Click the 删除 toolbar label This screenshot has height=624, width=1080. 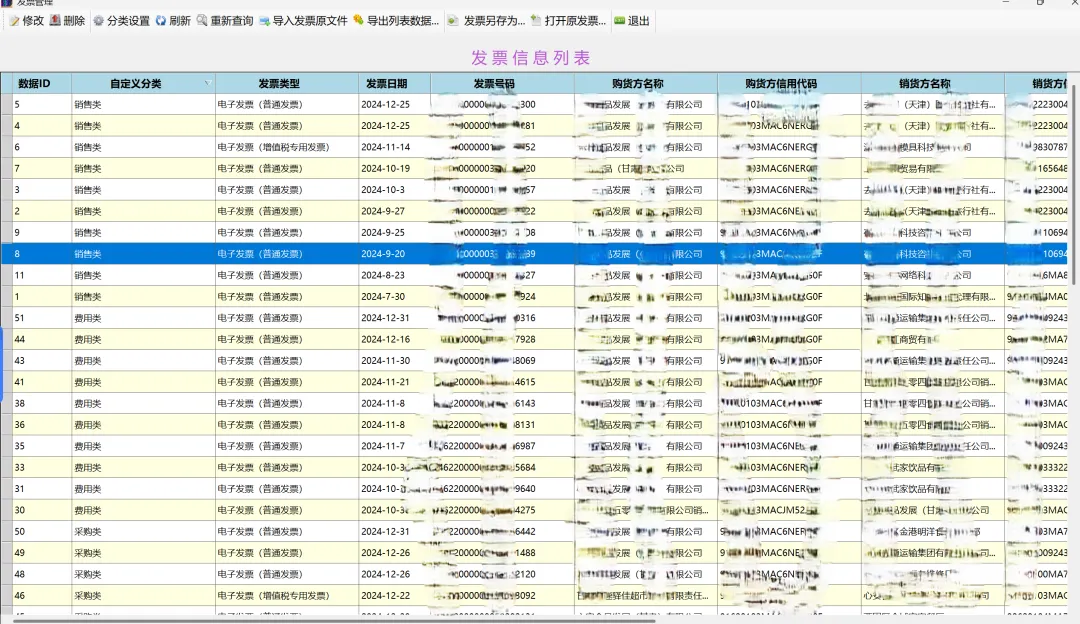74,21
